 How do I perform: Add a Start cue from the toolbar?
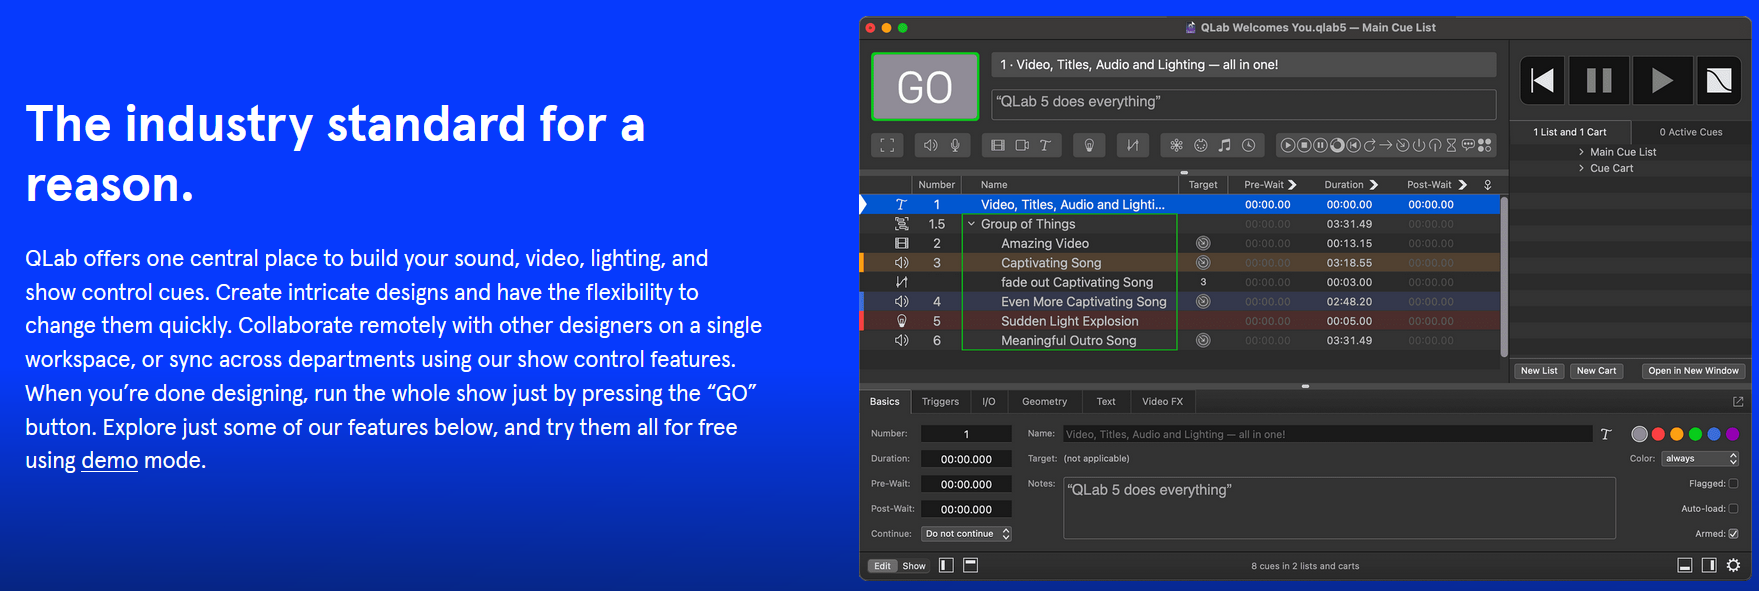(x=1288, y=145)
